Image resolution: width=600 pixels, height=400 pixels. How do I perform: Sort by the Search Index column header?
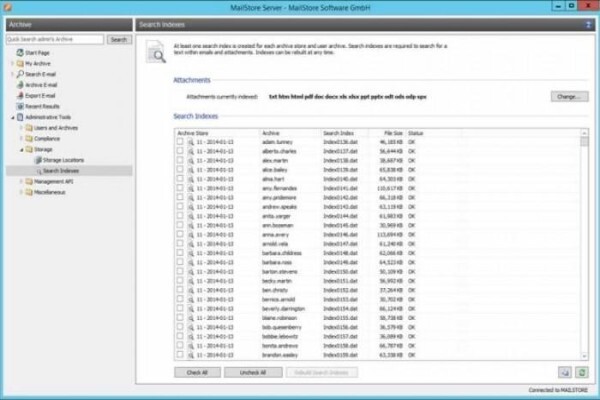tap(344, 133)
